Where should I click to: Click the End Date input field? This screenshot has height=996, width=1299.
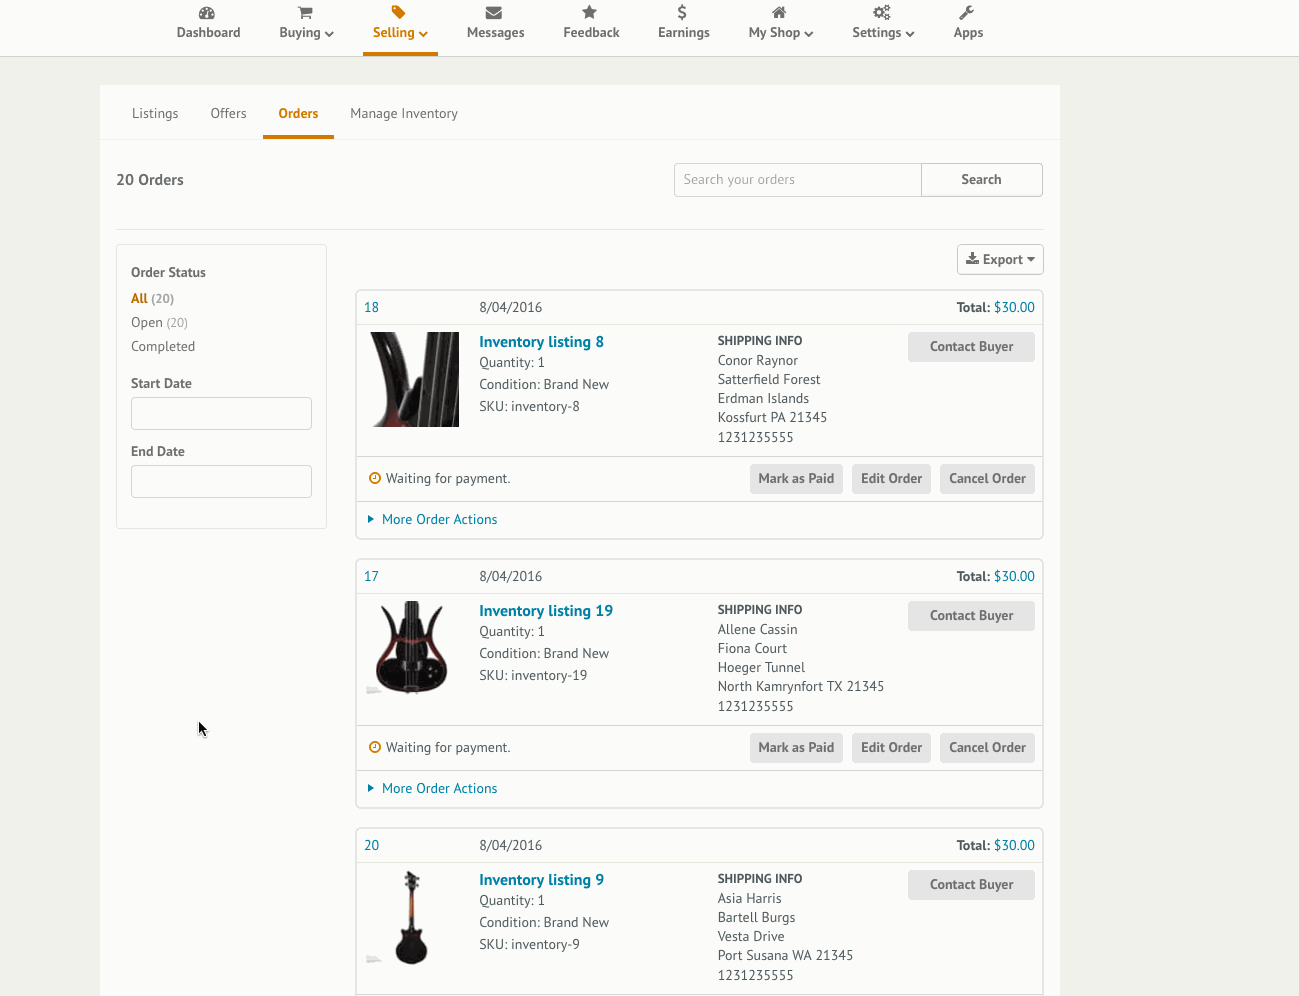(x=221, y=482)
